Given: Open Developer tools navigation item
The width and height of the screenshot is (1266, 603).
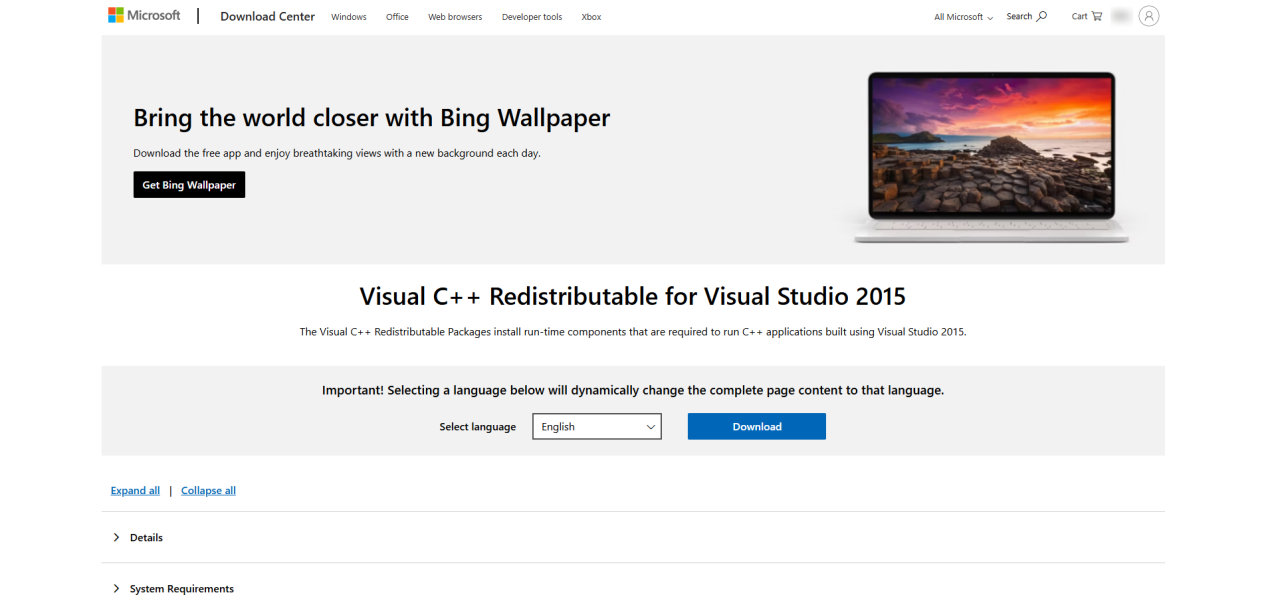Looking at the screenshot, I should click(532, 17).
